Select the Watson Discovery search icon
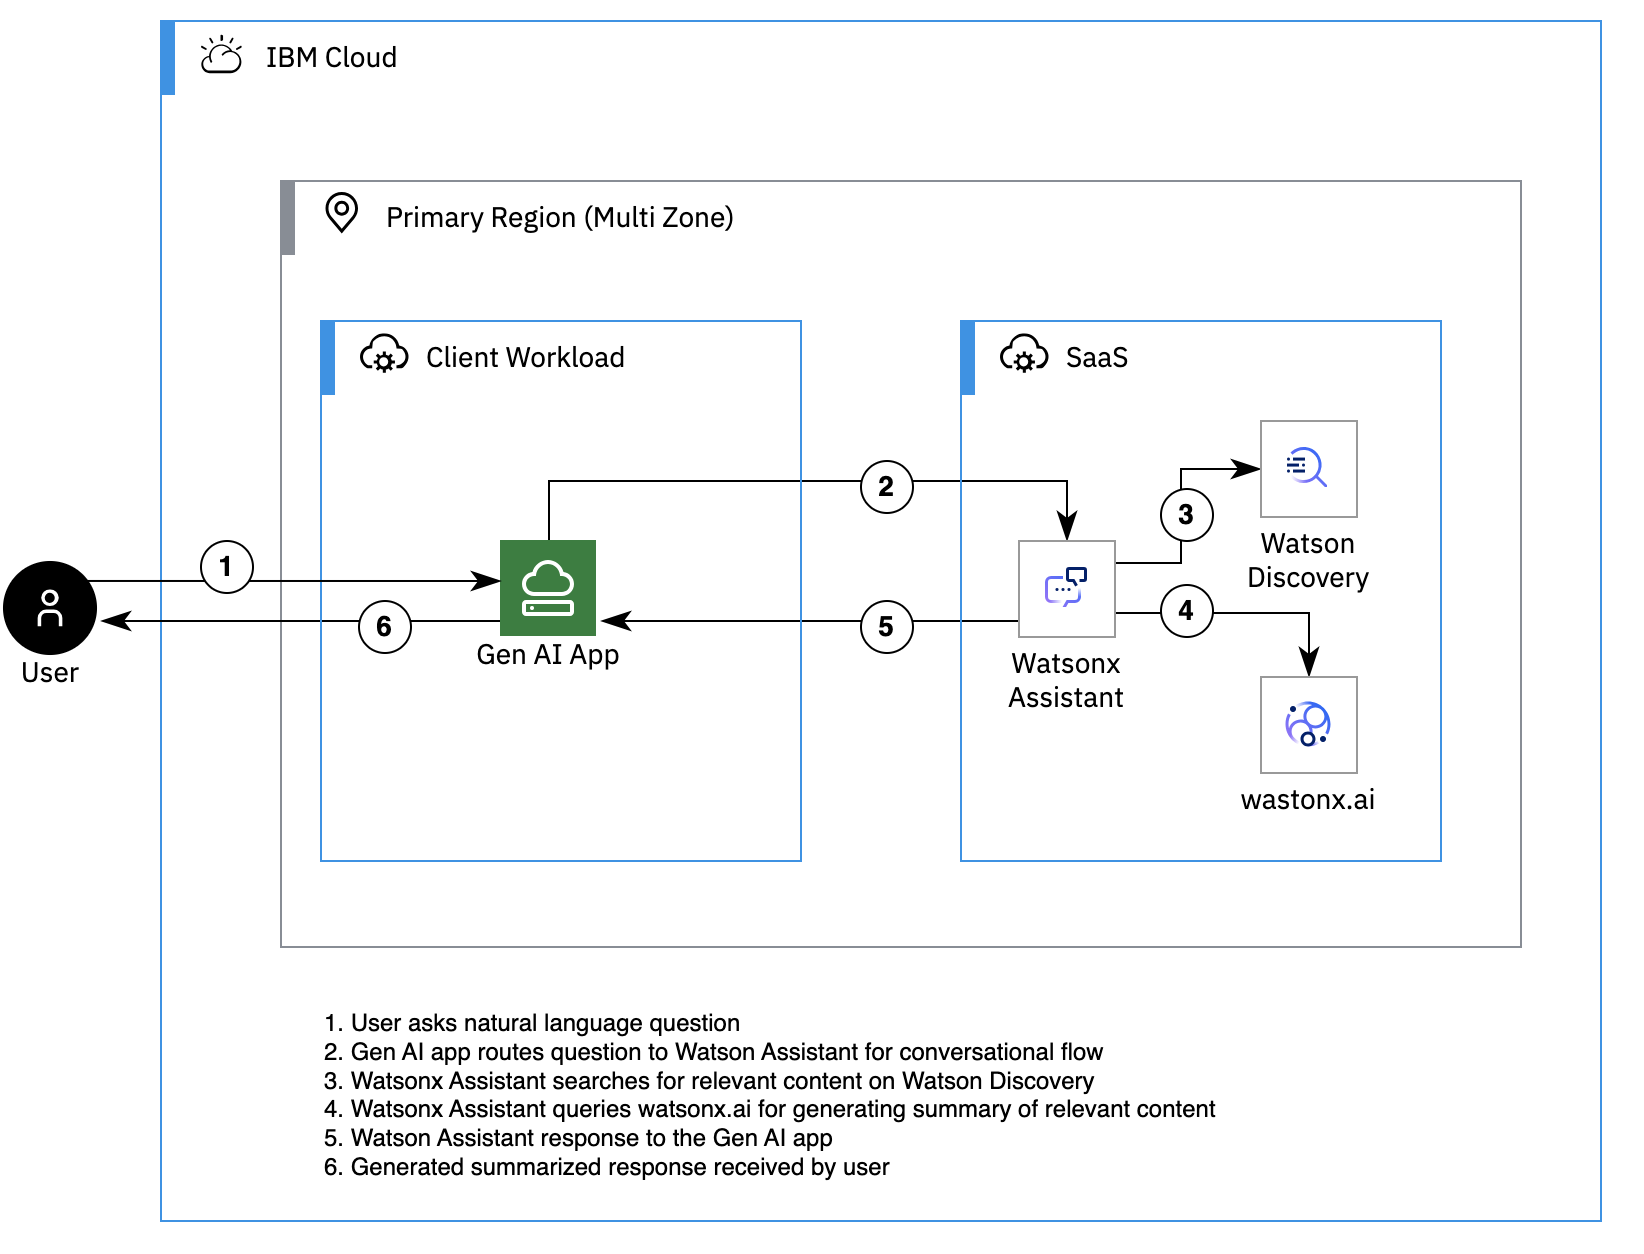The height and width of the screenshot is (1254, 1644). click(1308, 468)
